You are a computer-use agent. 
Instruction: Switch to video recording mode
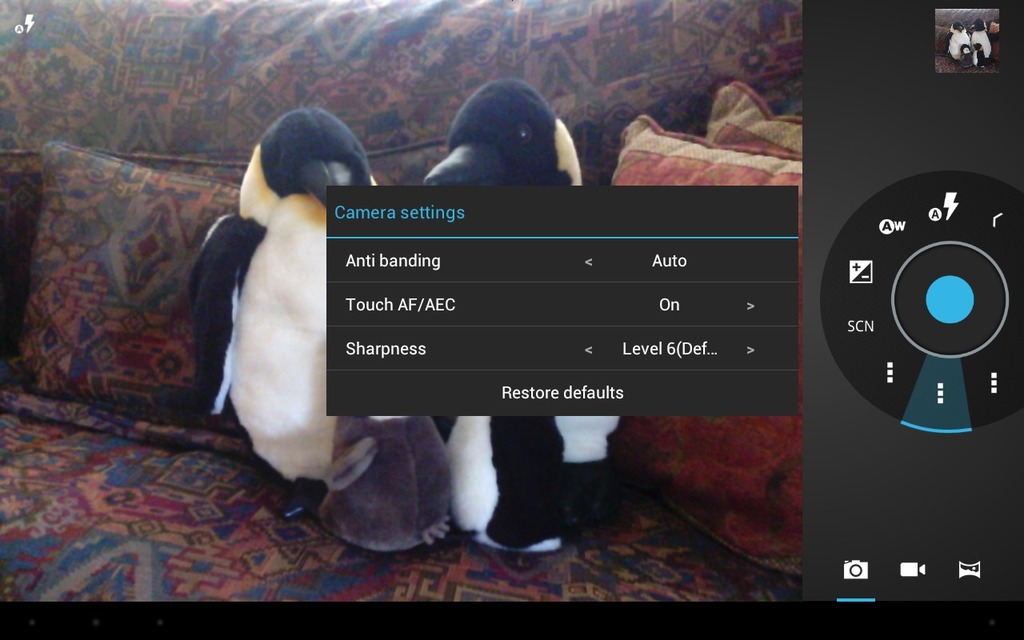click(x=912, y=569)
